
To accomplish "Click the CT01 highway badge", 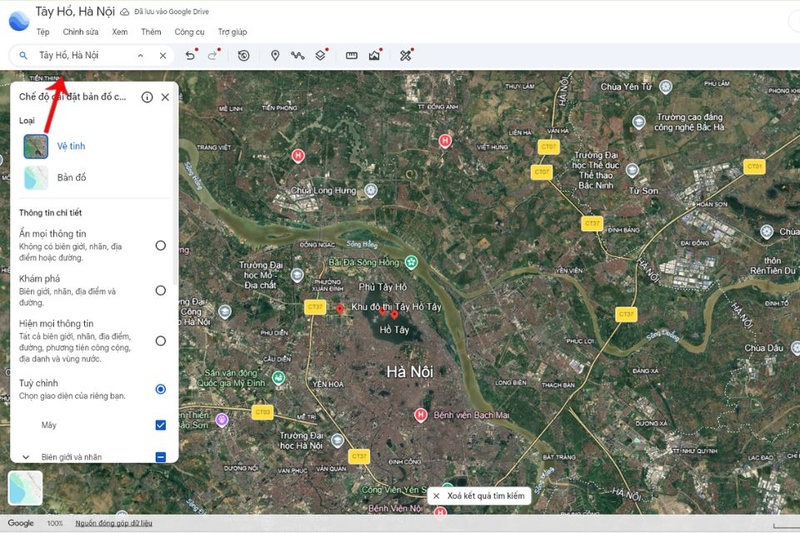I will (x=754, y=166).
